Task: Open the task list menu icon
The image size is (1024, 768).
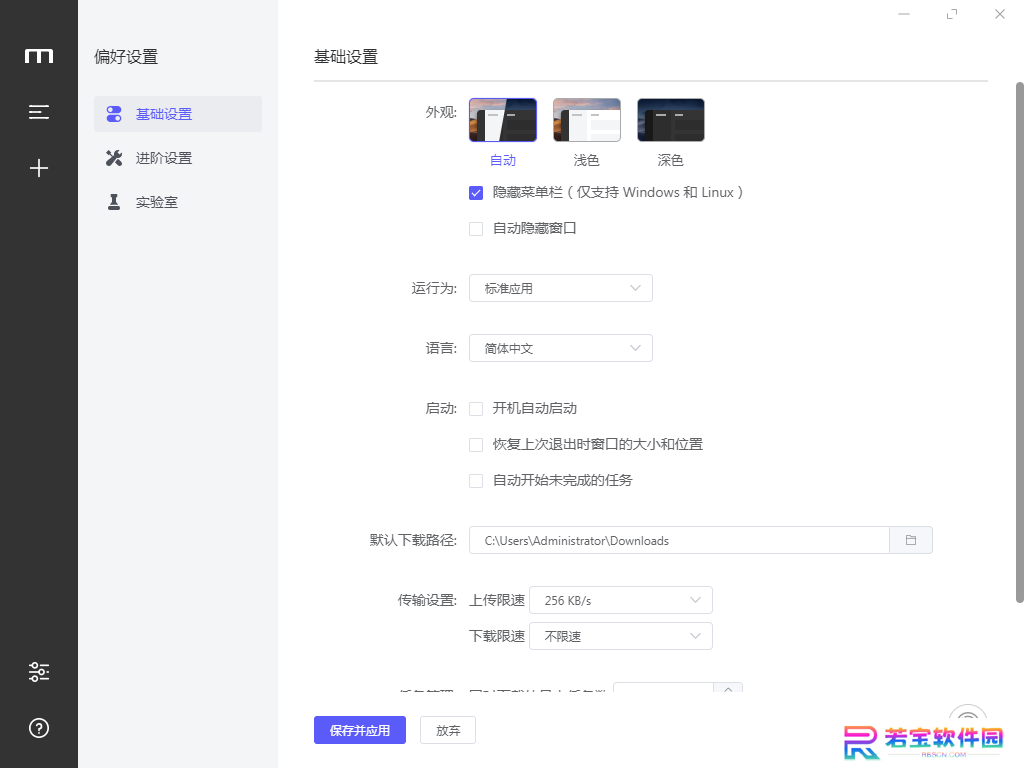Action: 39,112
